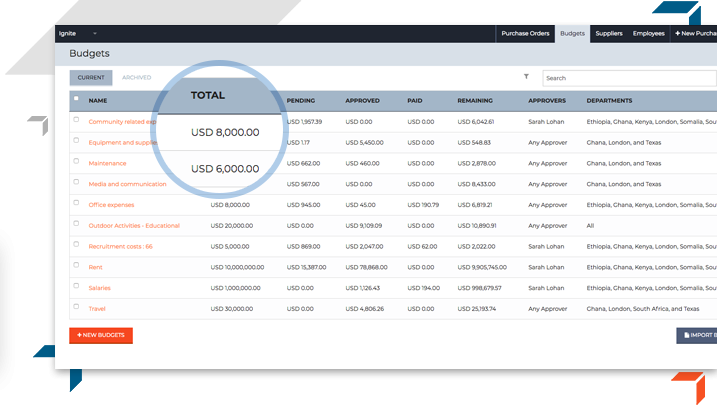The width and height of the screenshot is (717, 405).
Task: Click the DEPARTMENTS column header
Action: (610, 101)
